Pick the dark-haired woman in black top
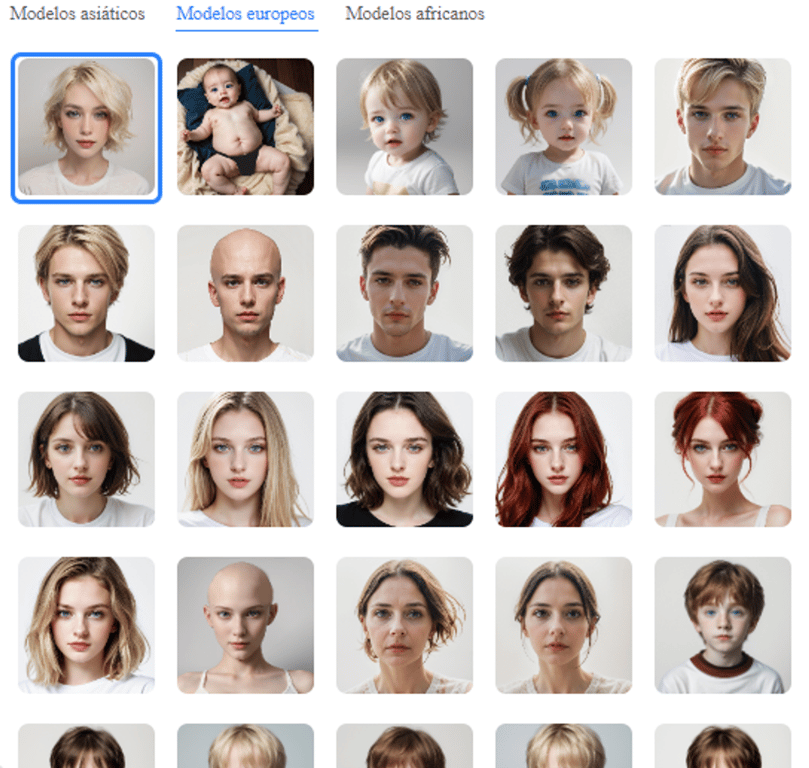809x768 pixels. click(x=404, y=460)
